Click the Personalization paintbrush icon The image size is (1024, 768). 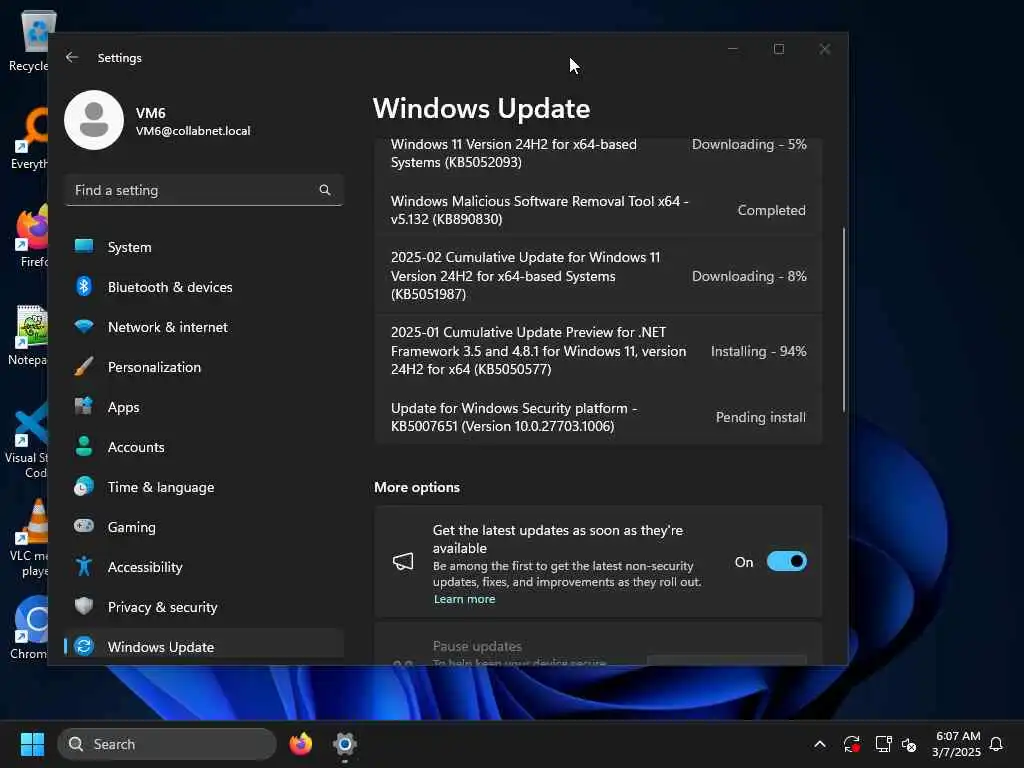[x=84, y=366]
